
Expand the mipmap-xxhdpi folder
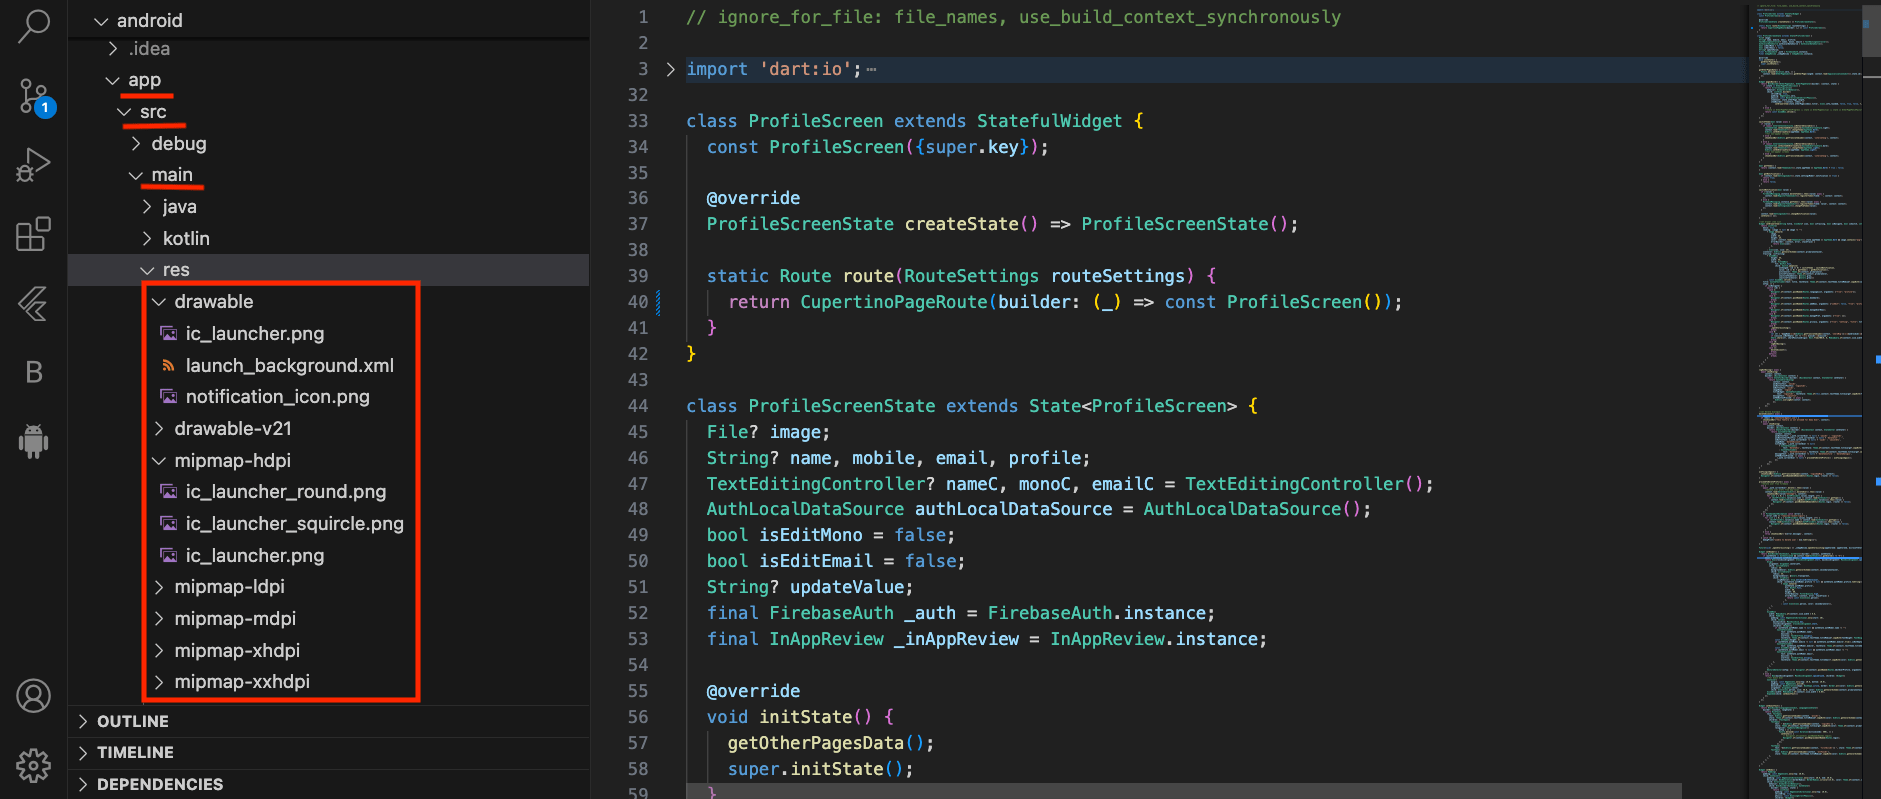241,682
